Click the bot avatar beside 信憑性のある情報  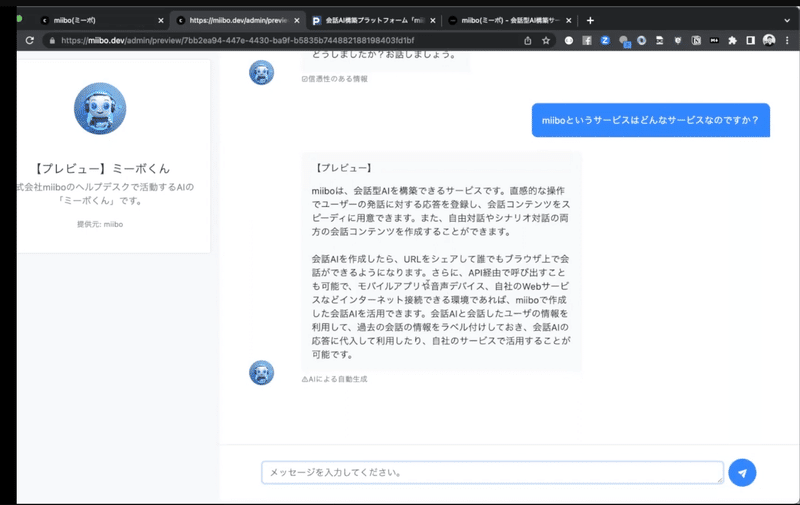(261, 72)
